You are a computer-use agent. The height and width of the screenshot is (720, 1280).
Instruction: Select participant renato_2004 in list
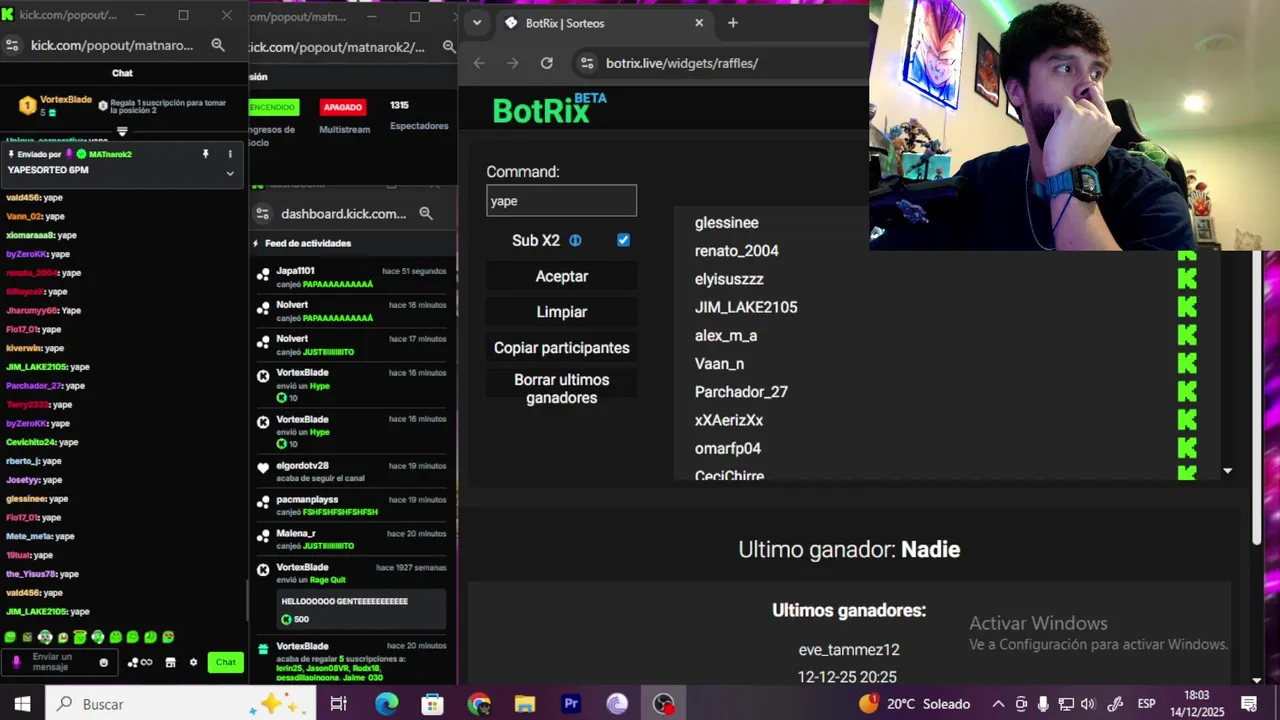pos(736,251)
